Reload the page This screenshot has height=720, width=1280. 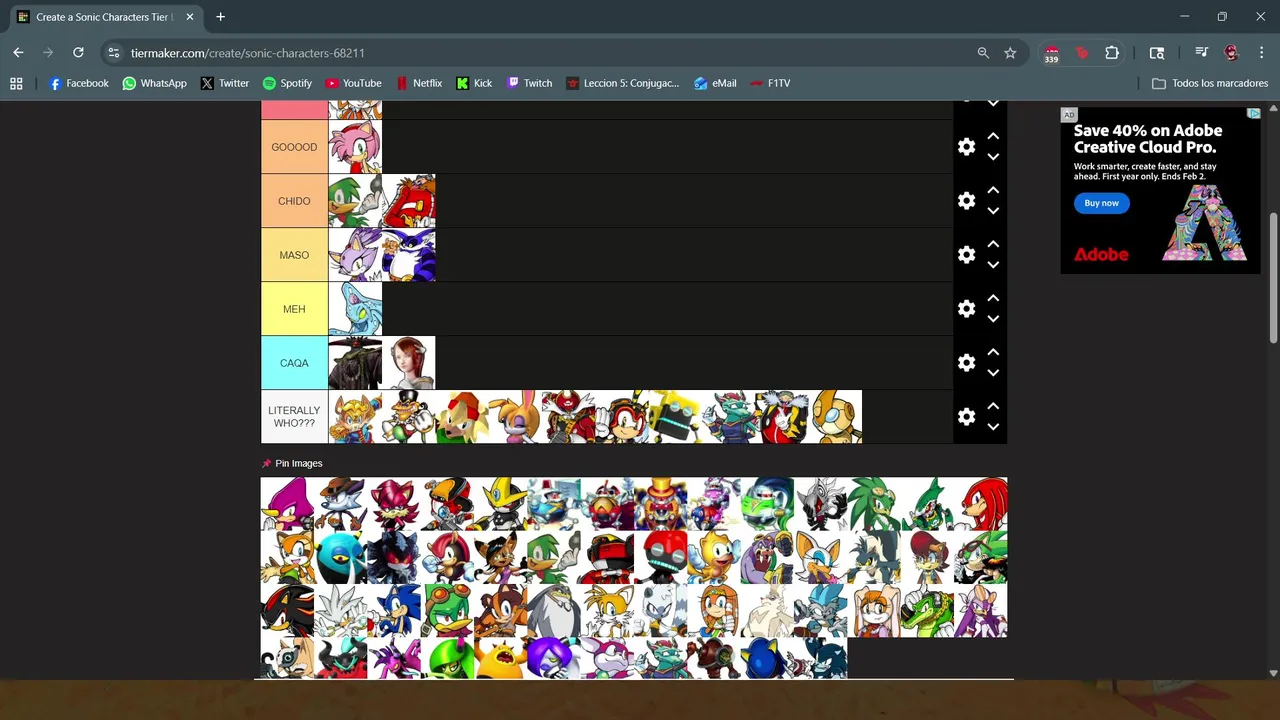[x=78, y=53]
